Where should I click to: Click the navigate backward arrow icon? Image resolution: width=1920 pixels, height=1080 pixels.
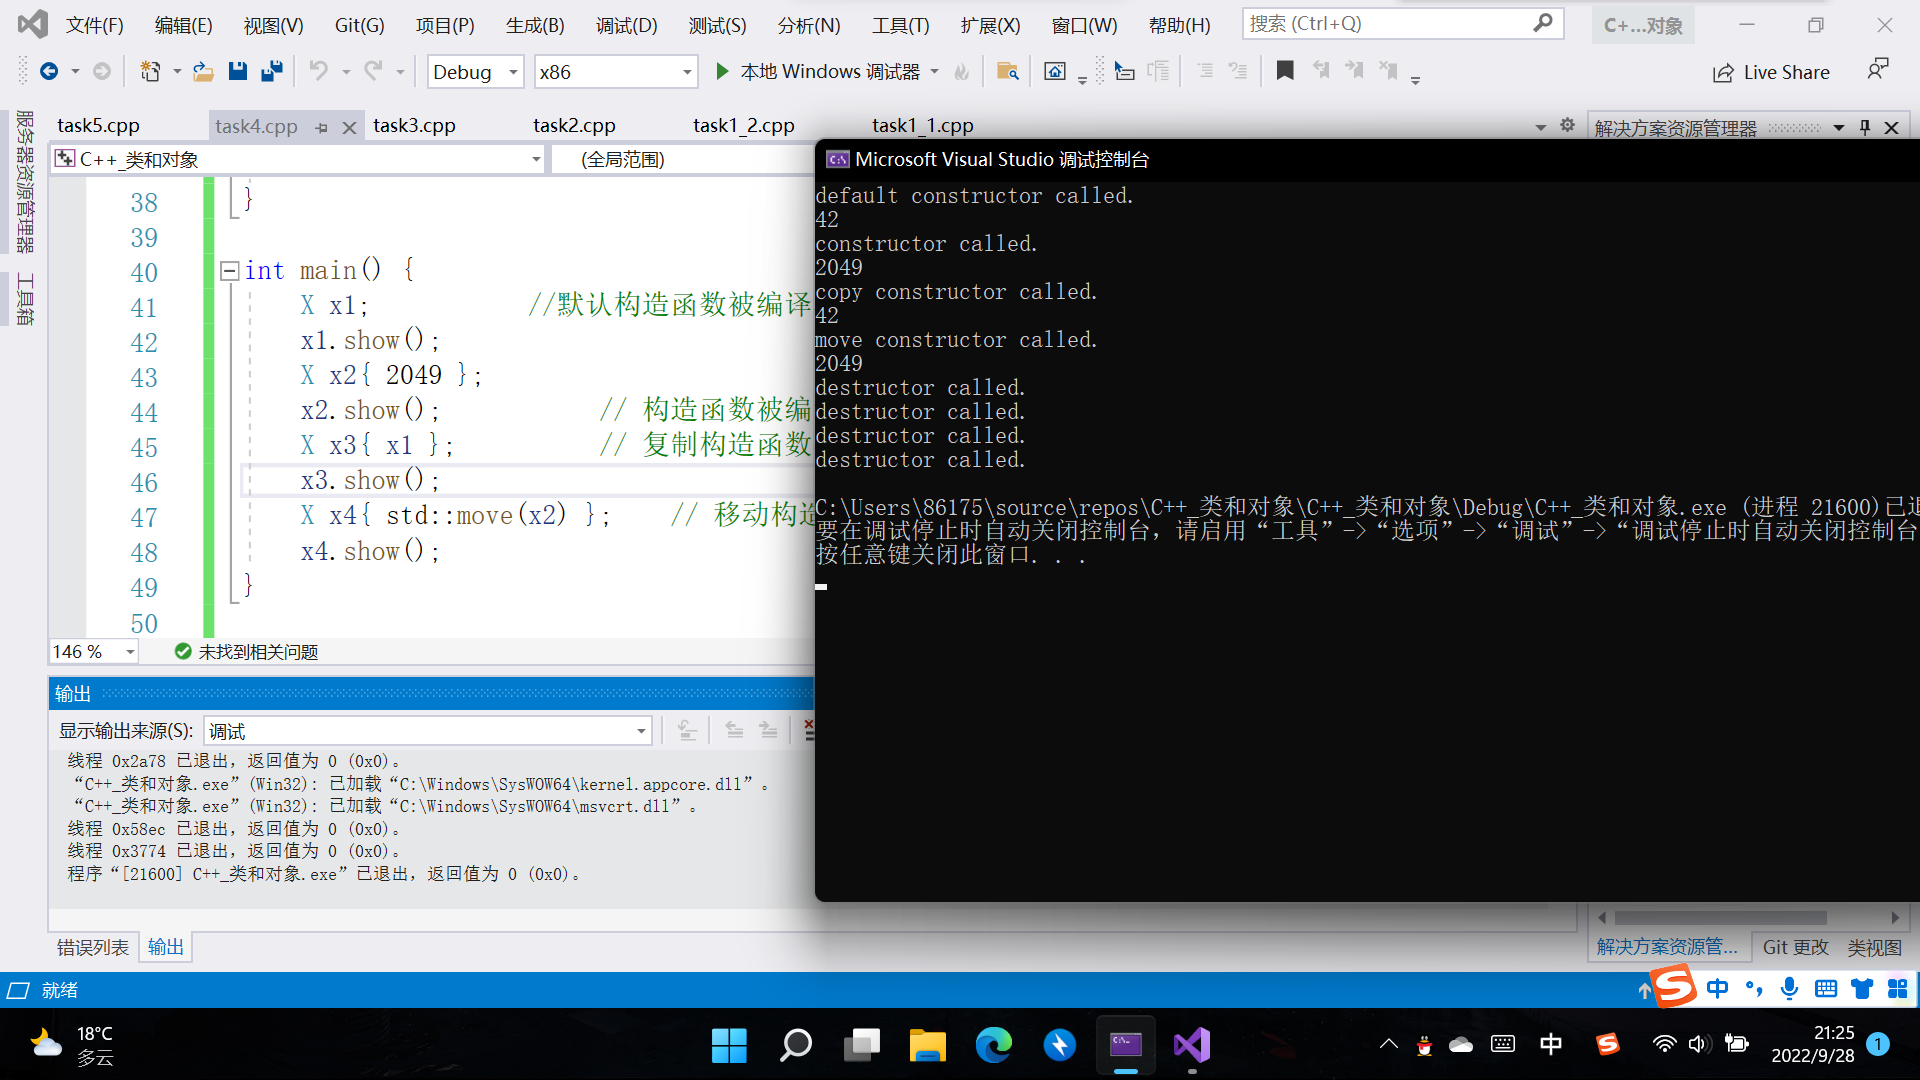(x=49, y=71)
